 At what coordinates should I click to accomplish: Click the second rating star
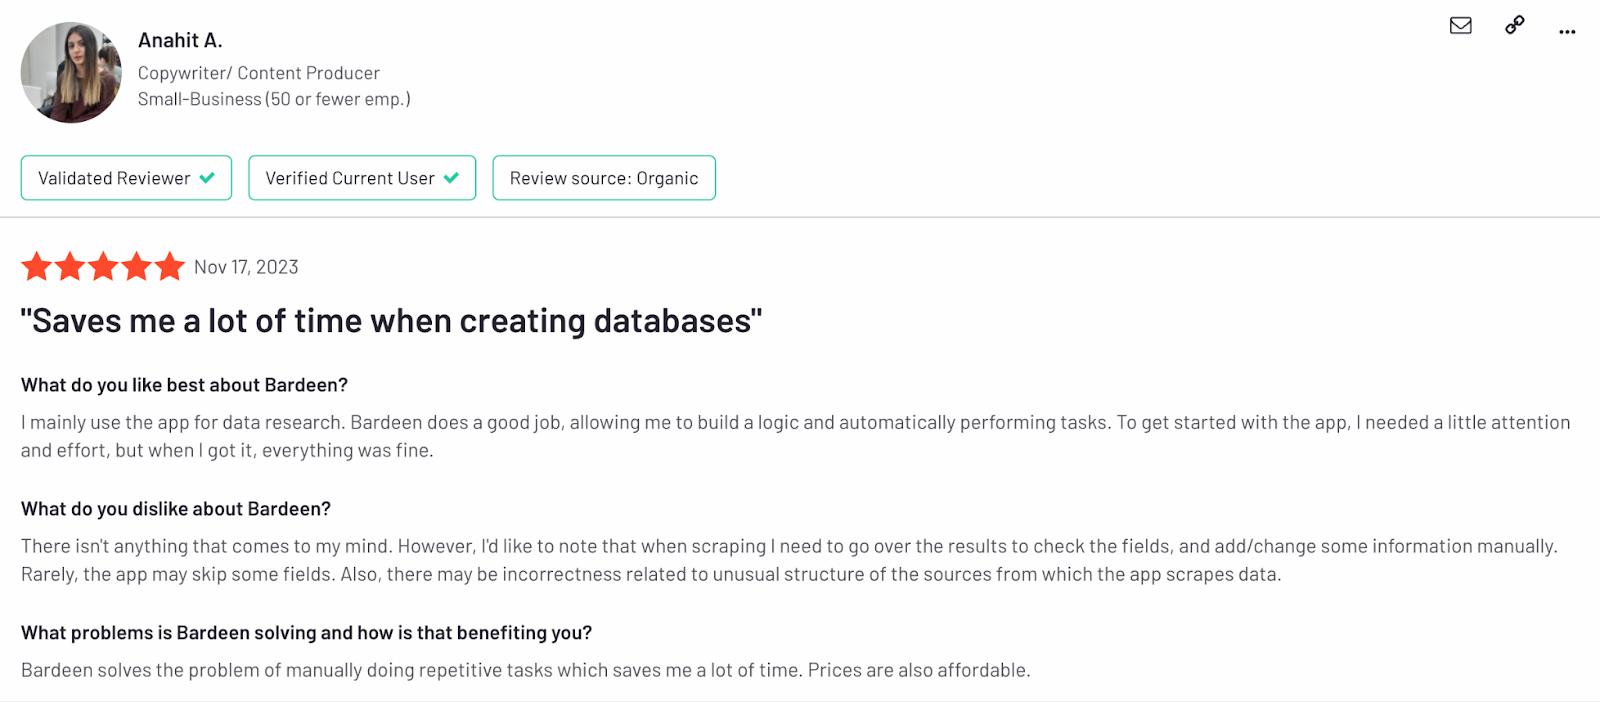click(70, 267)
